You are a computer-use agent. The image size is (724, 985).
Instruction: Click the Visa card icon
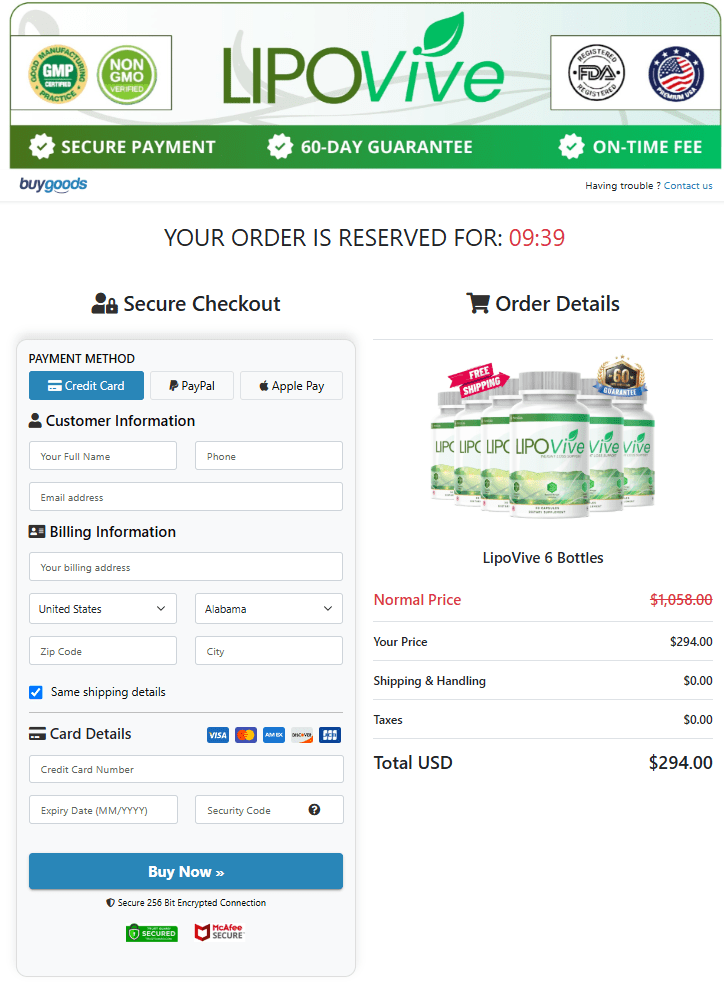(x=218, y=735)
